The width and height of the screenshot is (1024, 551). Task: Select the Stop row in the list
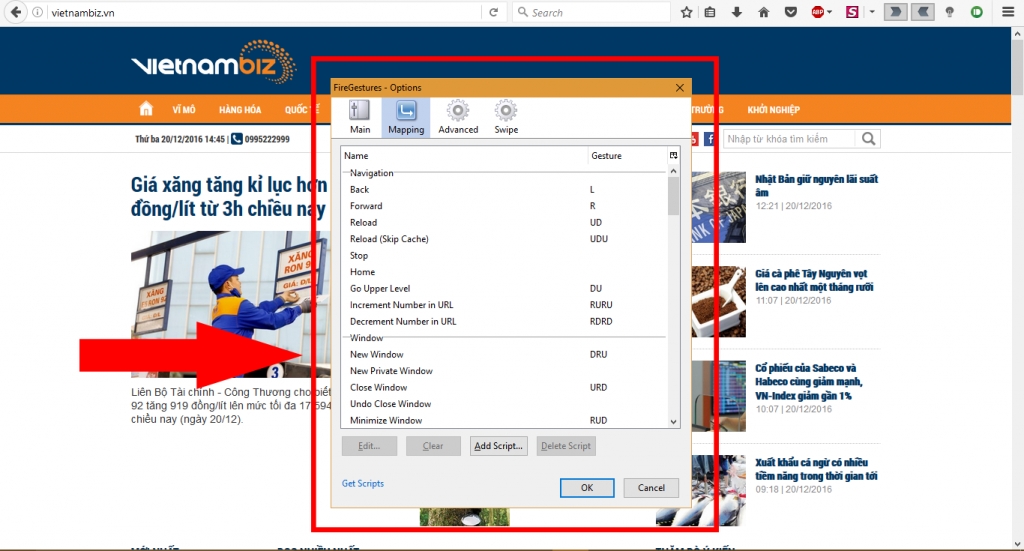pos(504,255)
